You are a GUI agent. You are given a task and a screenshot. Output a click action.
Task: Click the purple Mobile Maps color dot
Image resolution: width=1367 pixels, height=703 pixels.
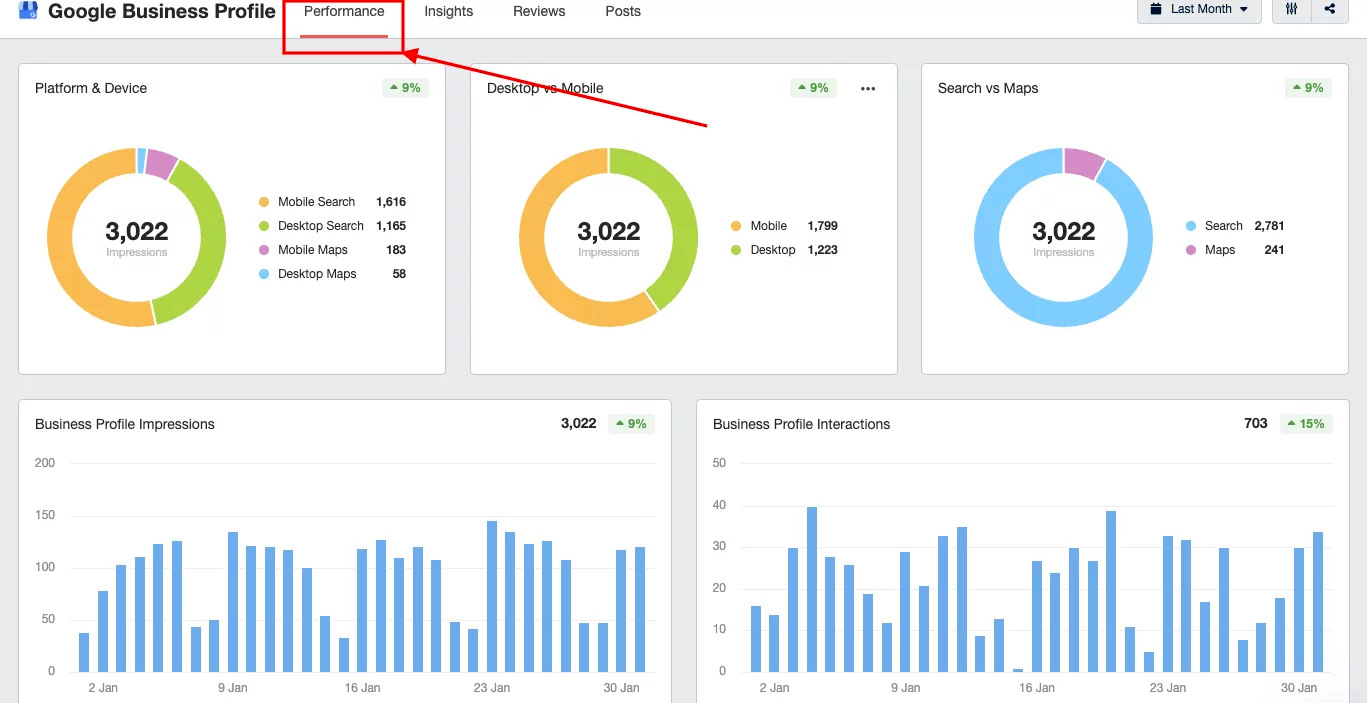[x=263, y=249]
